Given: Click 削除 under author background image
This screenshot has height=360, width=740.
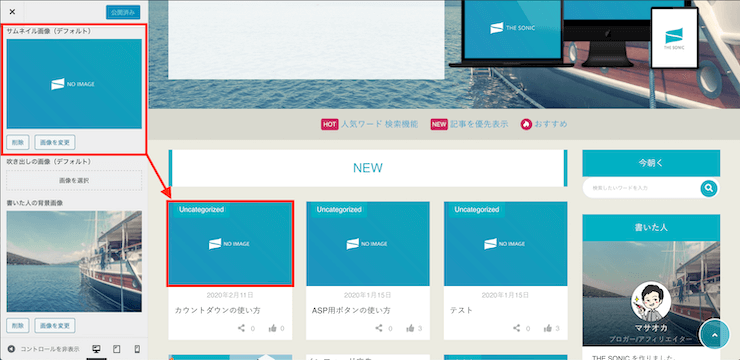Looking at the screenshot, I should click(x=18, y=325).
